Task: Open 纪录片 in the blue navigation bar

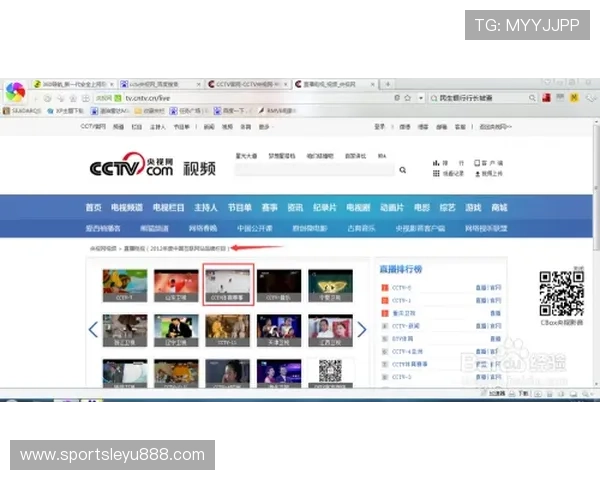Action: coord(324,207)
